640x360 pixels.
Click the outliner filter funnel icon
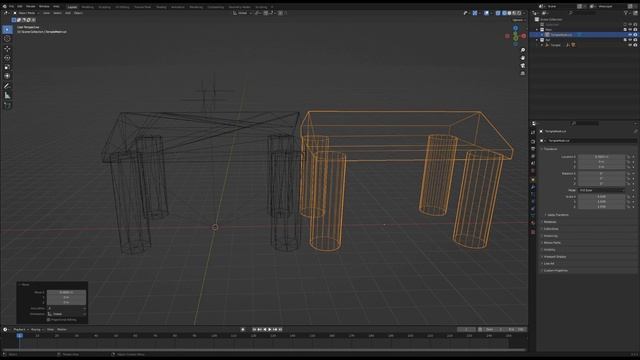tap(626, 13)
